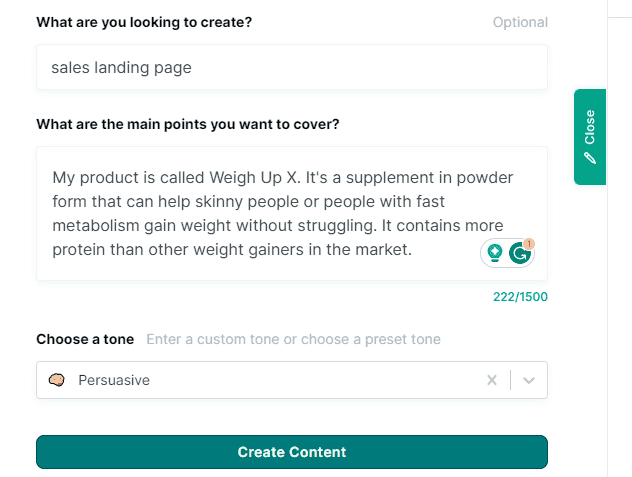
Task: Click the pencil icon on the Close tab
Action: (590, 157)
